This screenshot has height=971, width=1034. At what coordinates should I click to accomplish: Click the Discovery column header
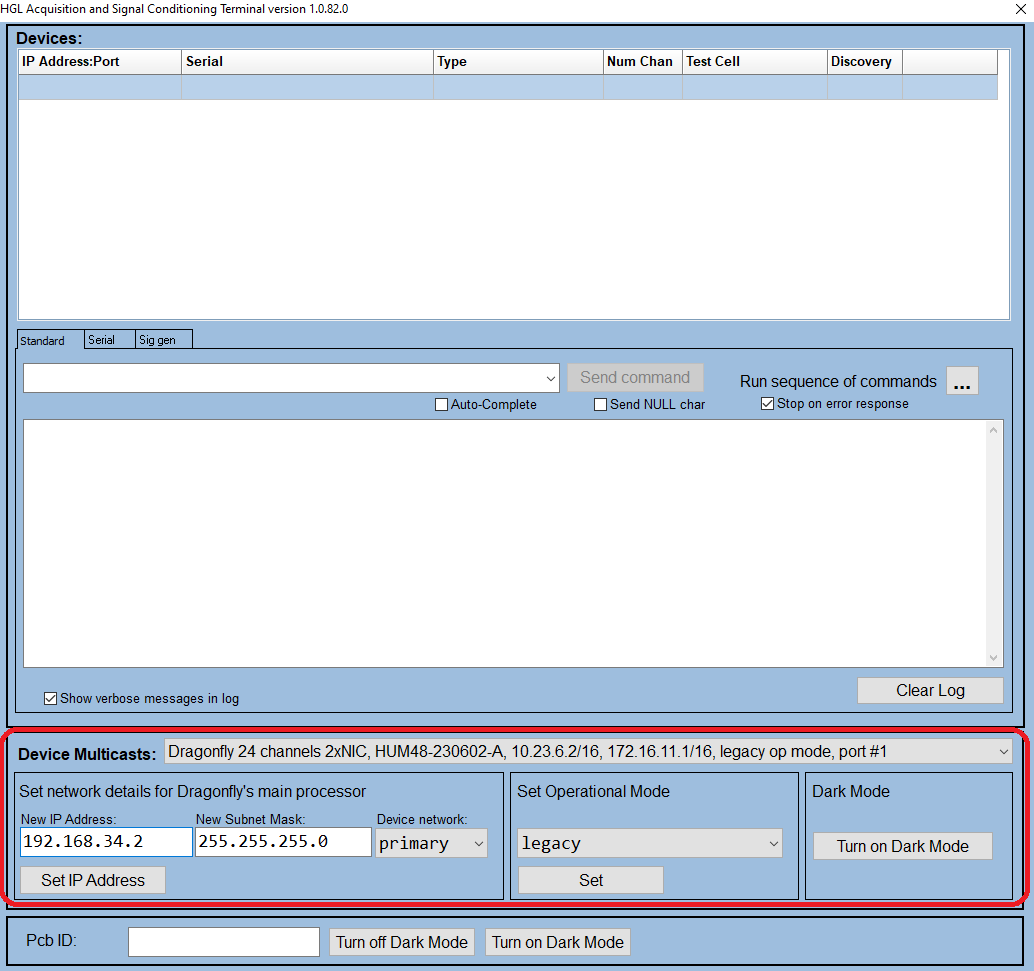[x=865, y=61]
